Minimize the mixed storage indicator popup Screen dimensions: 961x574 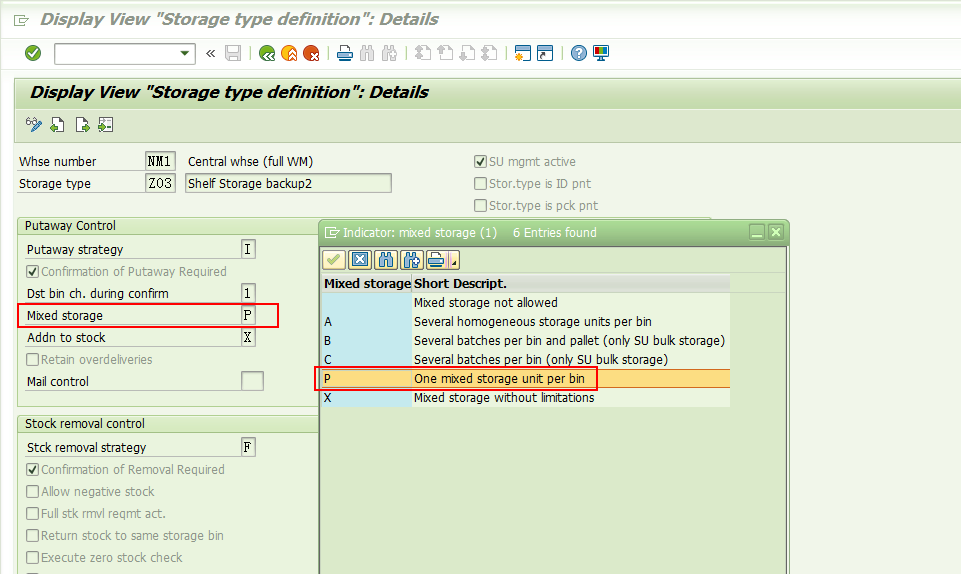click(757, 232)
